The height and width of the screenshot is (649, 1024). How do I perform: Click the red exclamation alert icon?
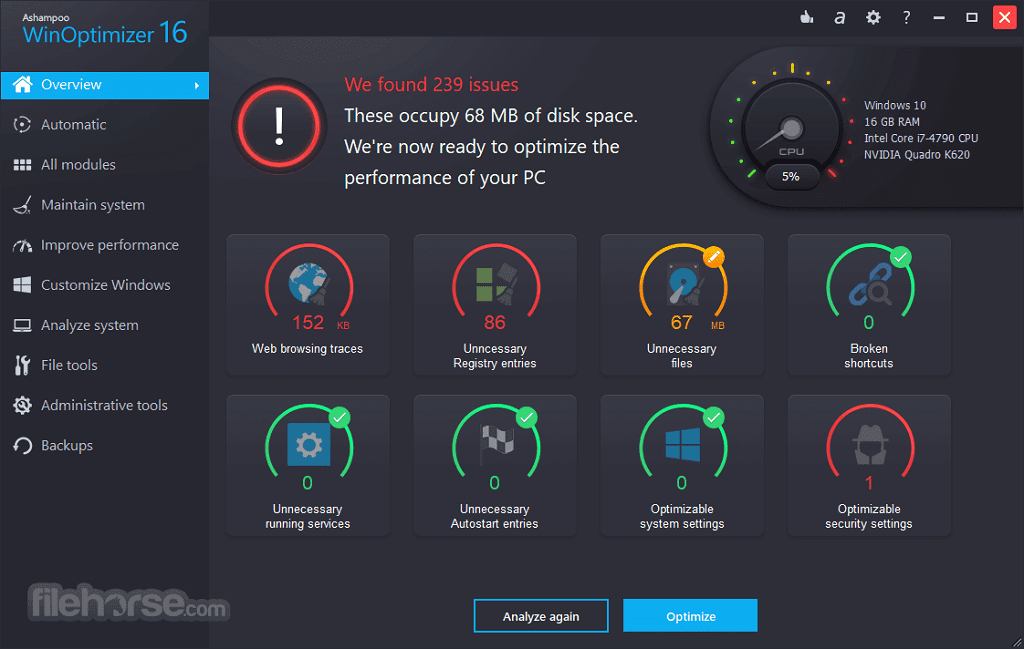[x=280, y=126]
